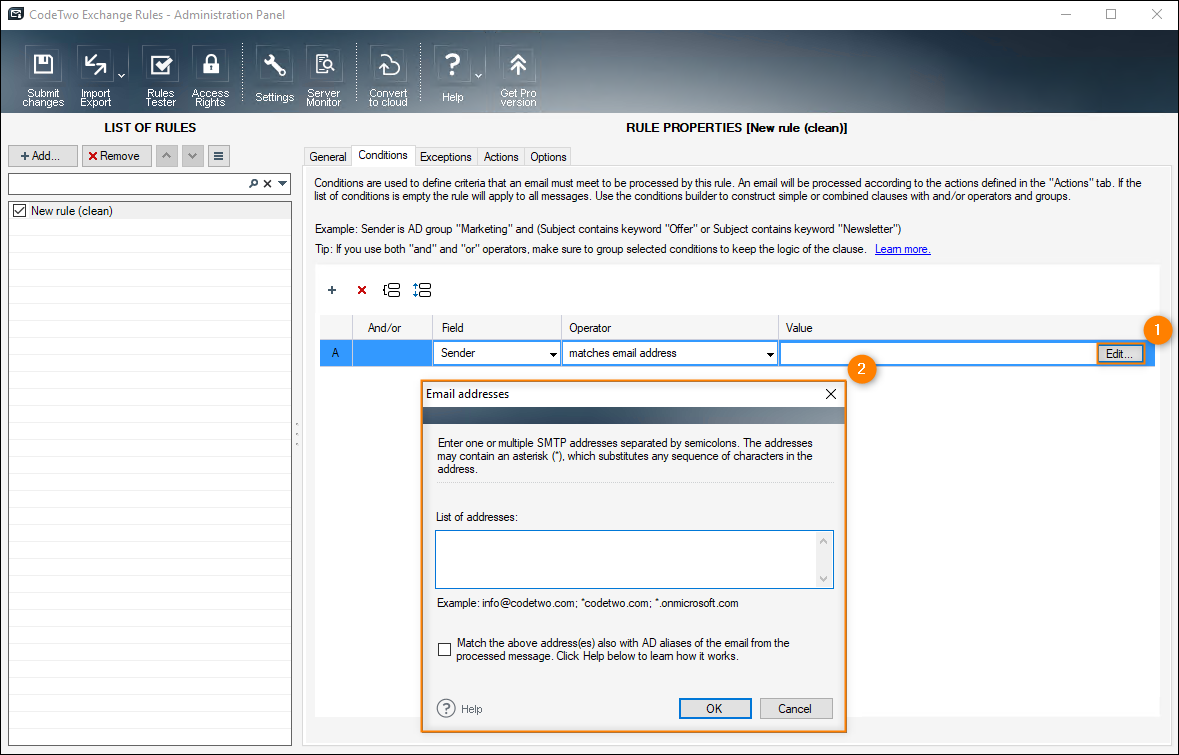Viewport: 1179px width, 755px height.
Task: Clear the rules search with X icon
Action: [267, 183]
